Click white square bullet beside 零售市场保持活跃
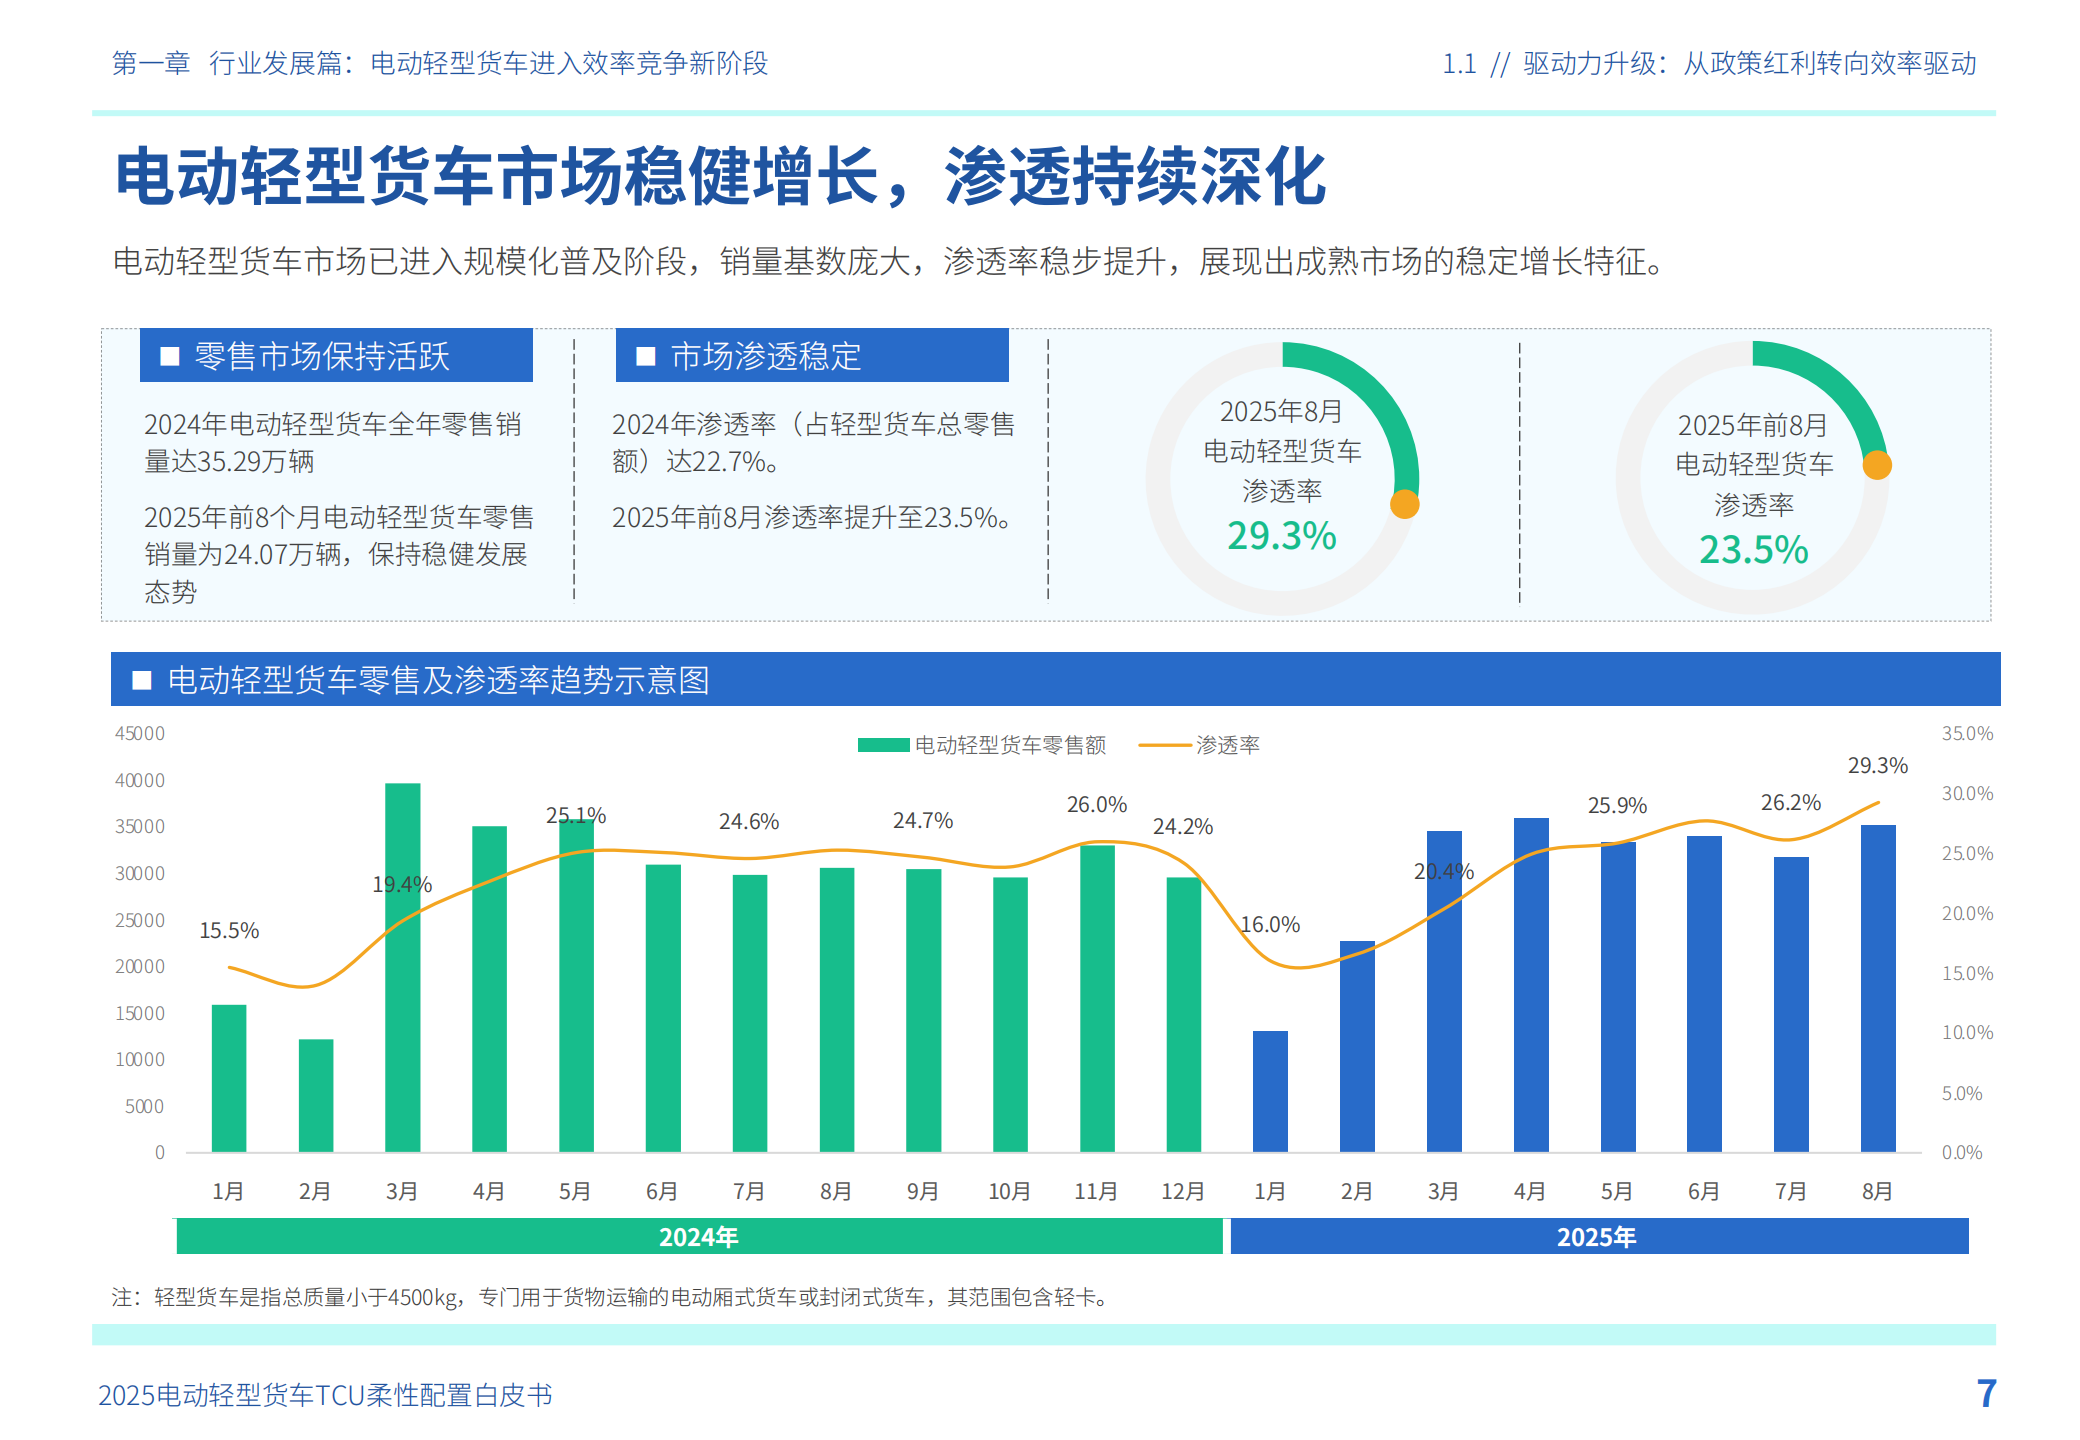Viewport: 2080px width, 1440px height. pos(170,356)
